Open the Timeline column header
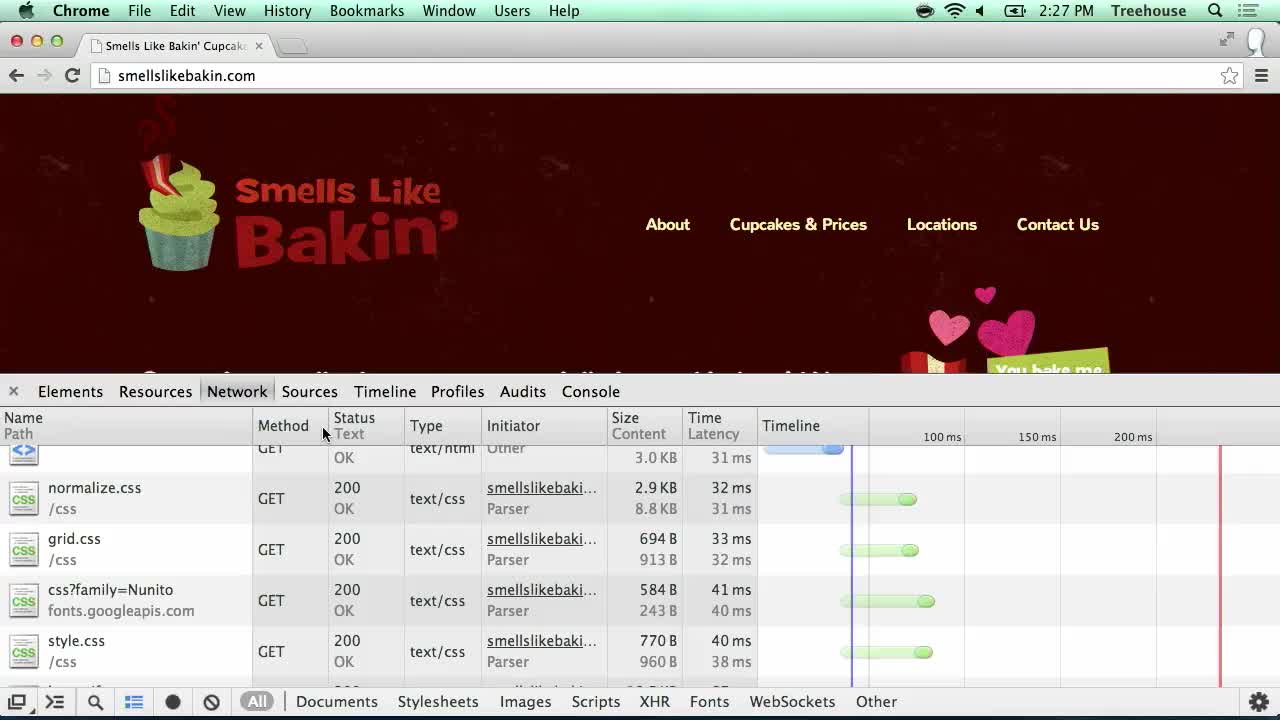This screenshot has height=720, width=1280. coord(791,426)
